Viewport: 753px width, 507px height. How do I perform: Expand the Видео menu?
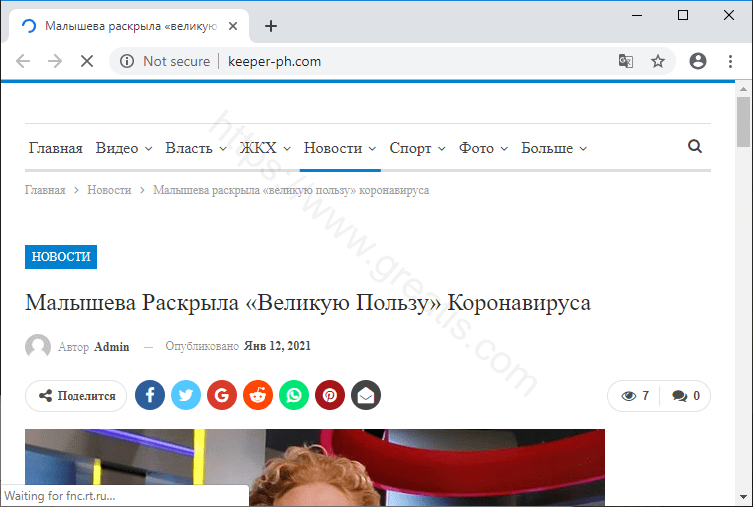click(x=124, y=148)
